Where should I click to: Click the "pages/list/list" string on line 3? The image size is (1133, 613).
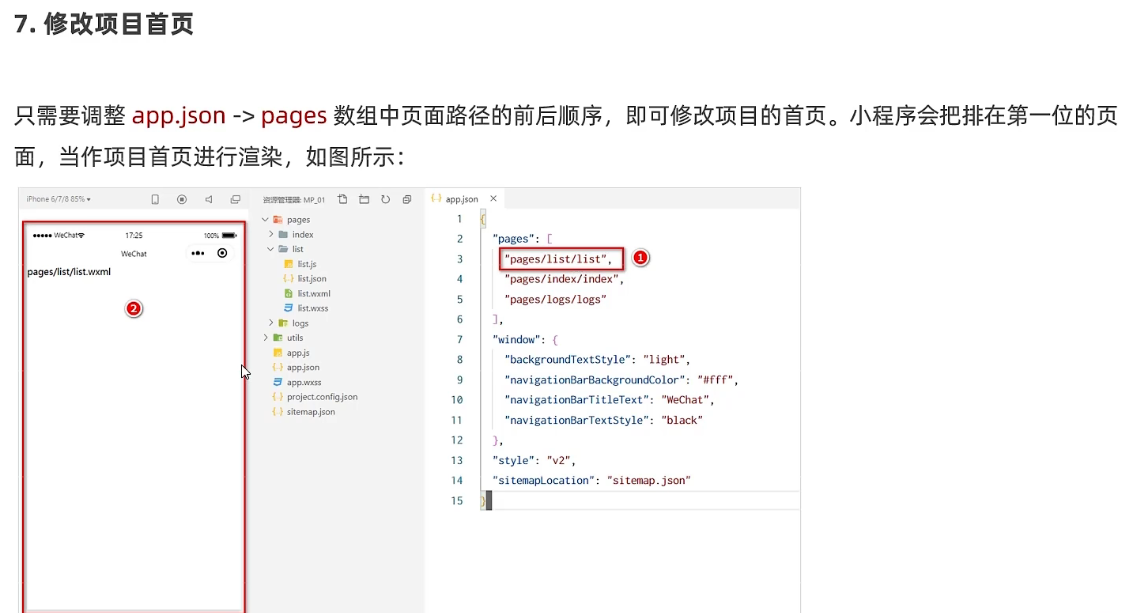click(556, 259)
